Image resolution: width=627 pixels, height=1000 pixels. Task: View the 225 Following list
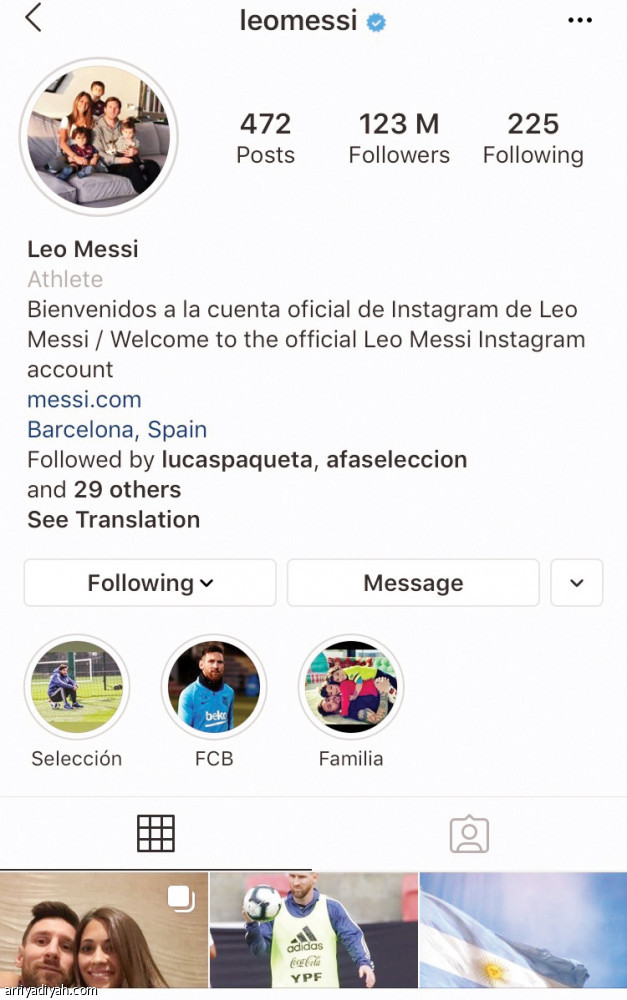click(x=533, y=138)
